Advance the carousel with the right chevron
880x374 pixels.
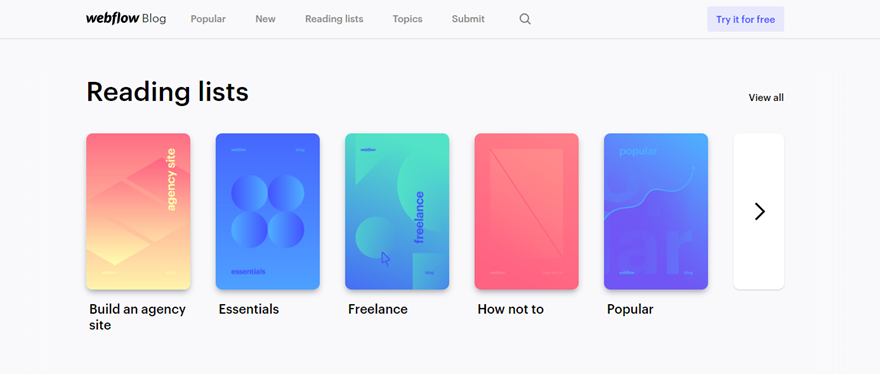(x=759, y=211)
